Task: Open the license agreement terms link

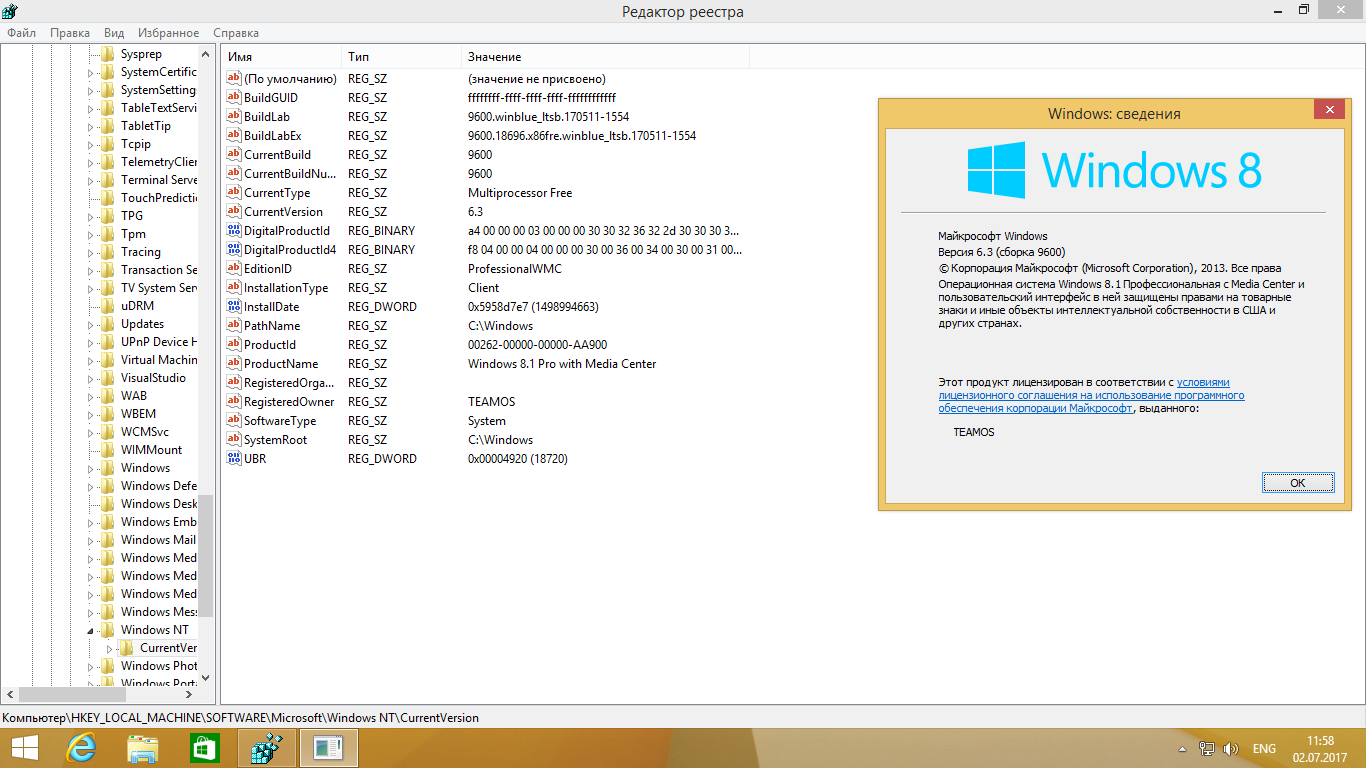Action: click(x=1091, y=395)
